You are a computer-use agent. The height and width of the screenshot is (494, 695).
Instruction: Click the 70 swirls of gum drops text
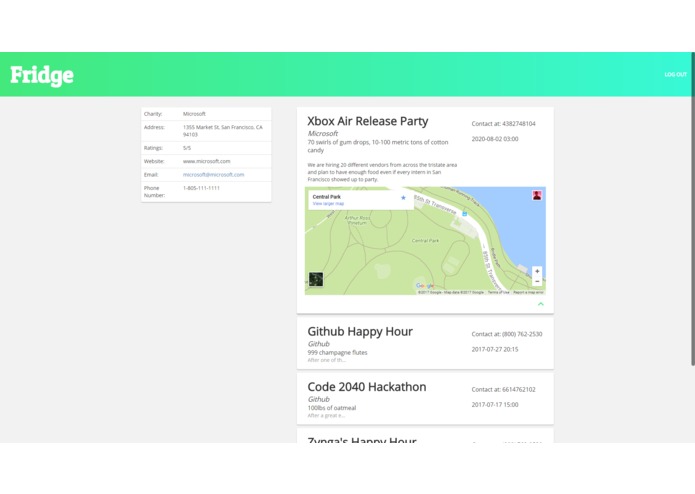[x=378, y=146]
